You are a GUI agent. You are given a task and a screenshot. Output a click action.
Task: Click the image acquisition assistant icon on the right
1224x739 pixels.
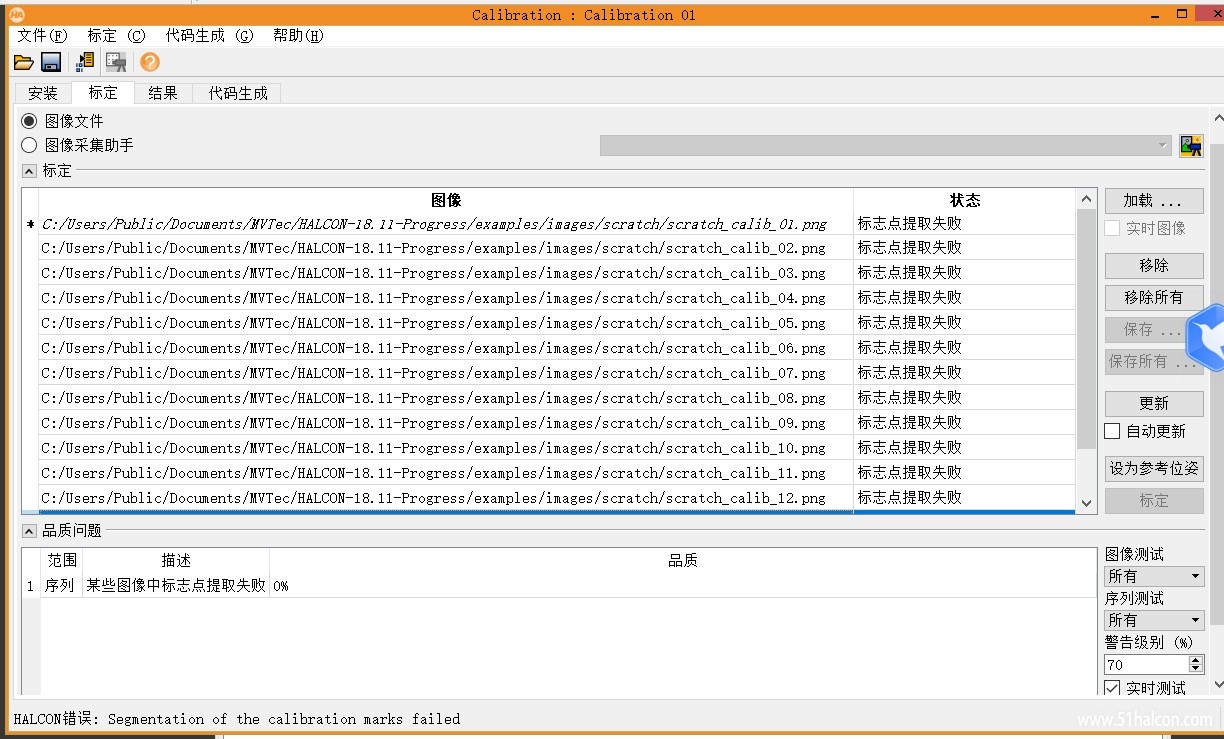click(x=1191, y=146)
